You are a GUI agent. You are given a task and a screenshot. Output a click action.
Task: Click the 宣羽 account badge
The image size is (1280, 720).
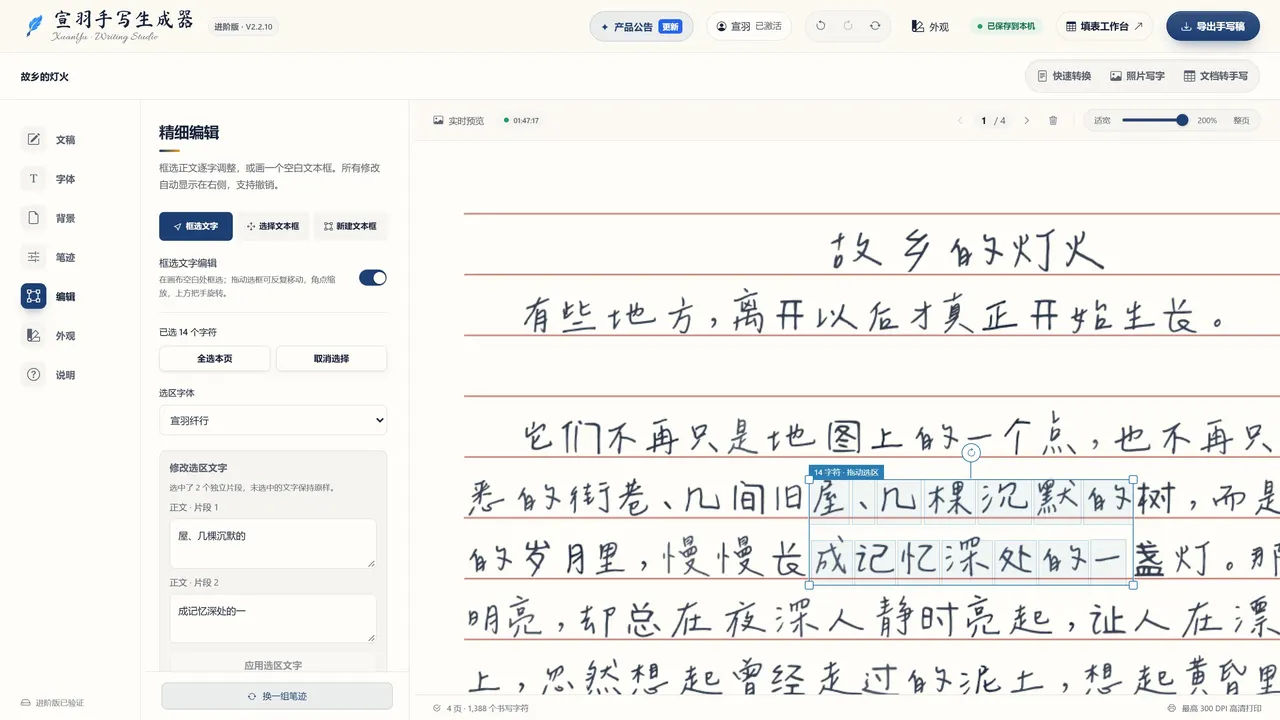click(749, 27)
